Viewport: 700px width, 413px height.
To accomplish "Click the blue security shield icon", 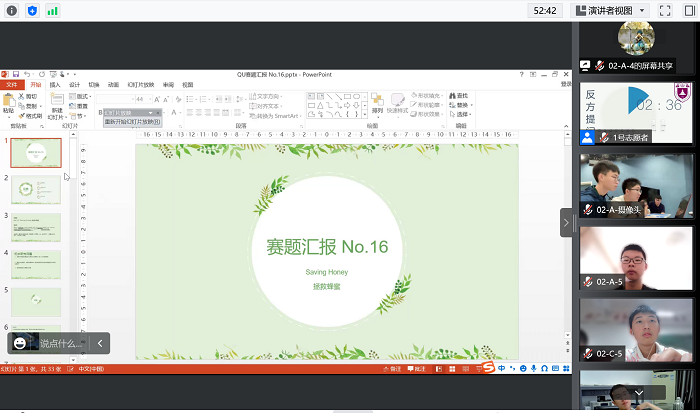I will point(32,11).
